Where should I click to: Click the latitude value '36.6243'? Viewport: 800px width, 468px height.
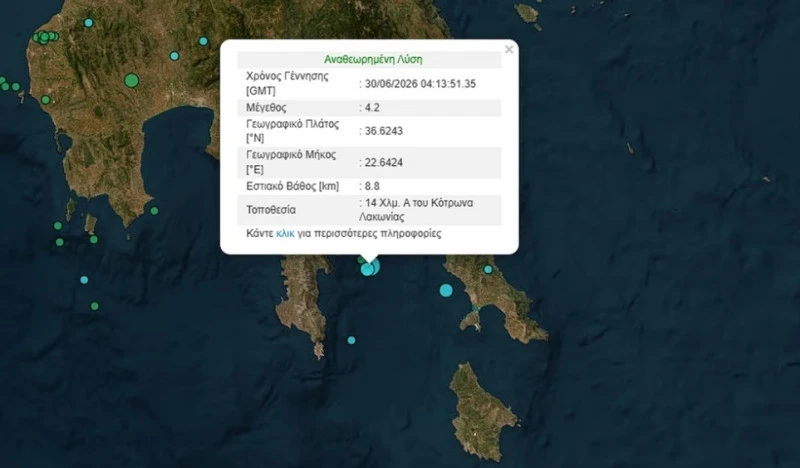(x=384, y=131)
